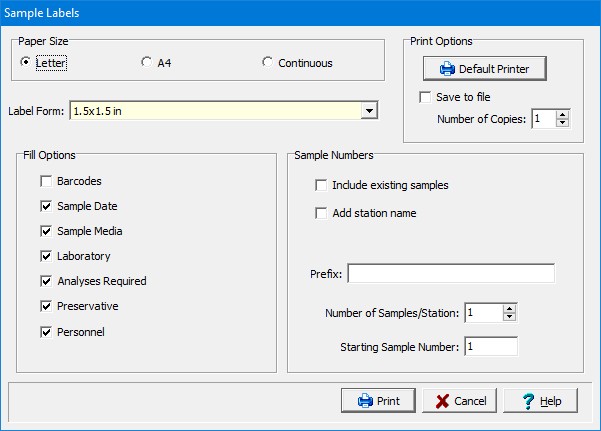601x431 pixels.
Task: Choose A4 paper size
Action: [148, 63]
